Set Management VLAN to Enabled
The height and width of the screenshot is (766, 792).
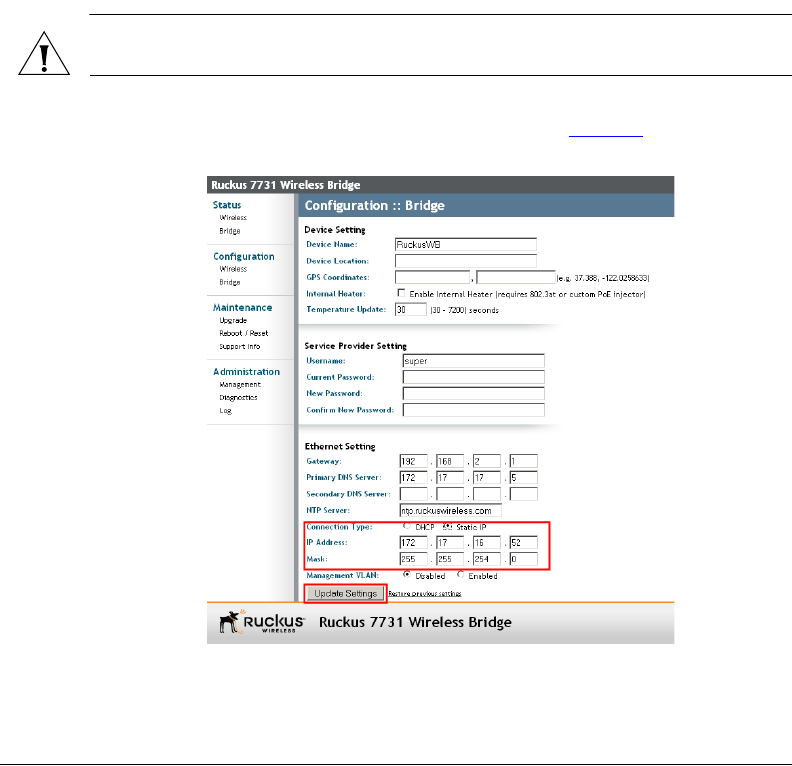pyautogui.click(x=460, y=575)
